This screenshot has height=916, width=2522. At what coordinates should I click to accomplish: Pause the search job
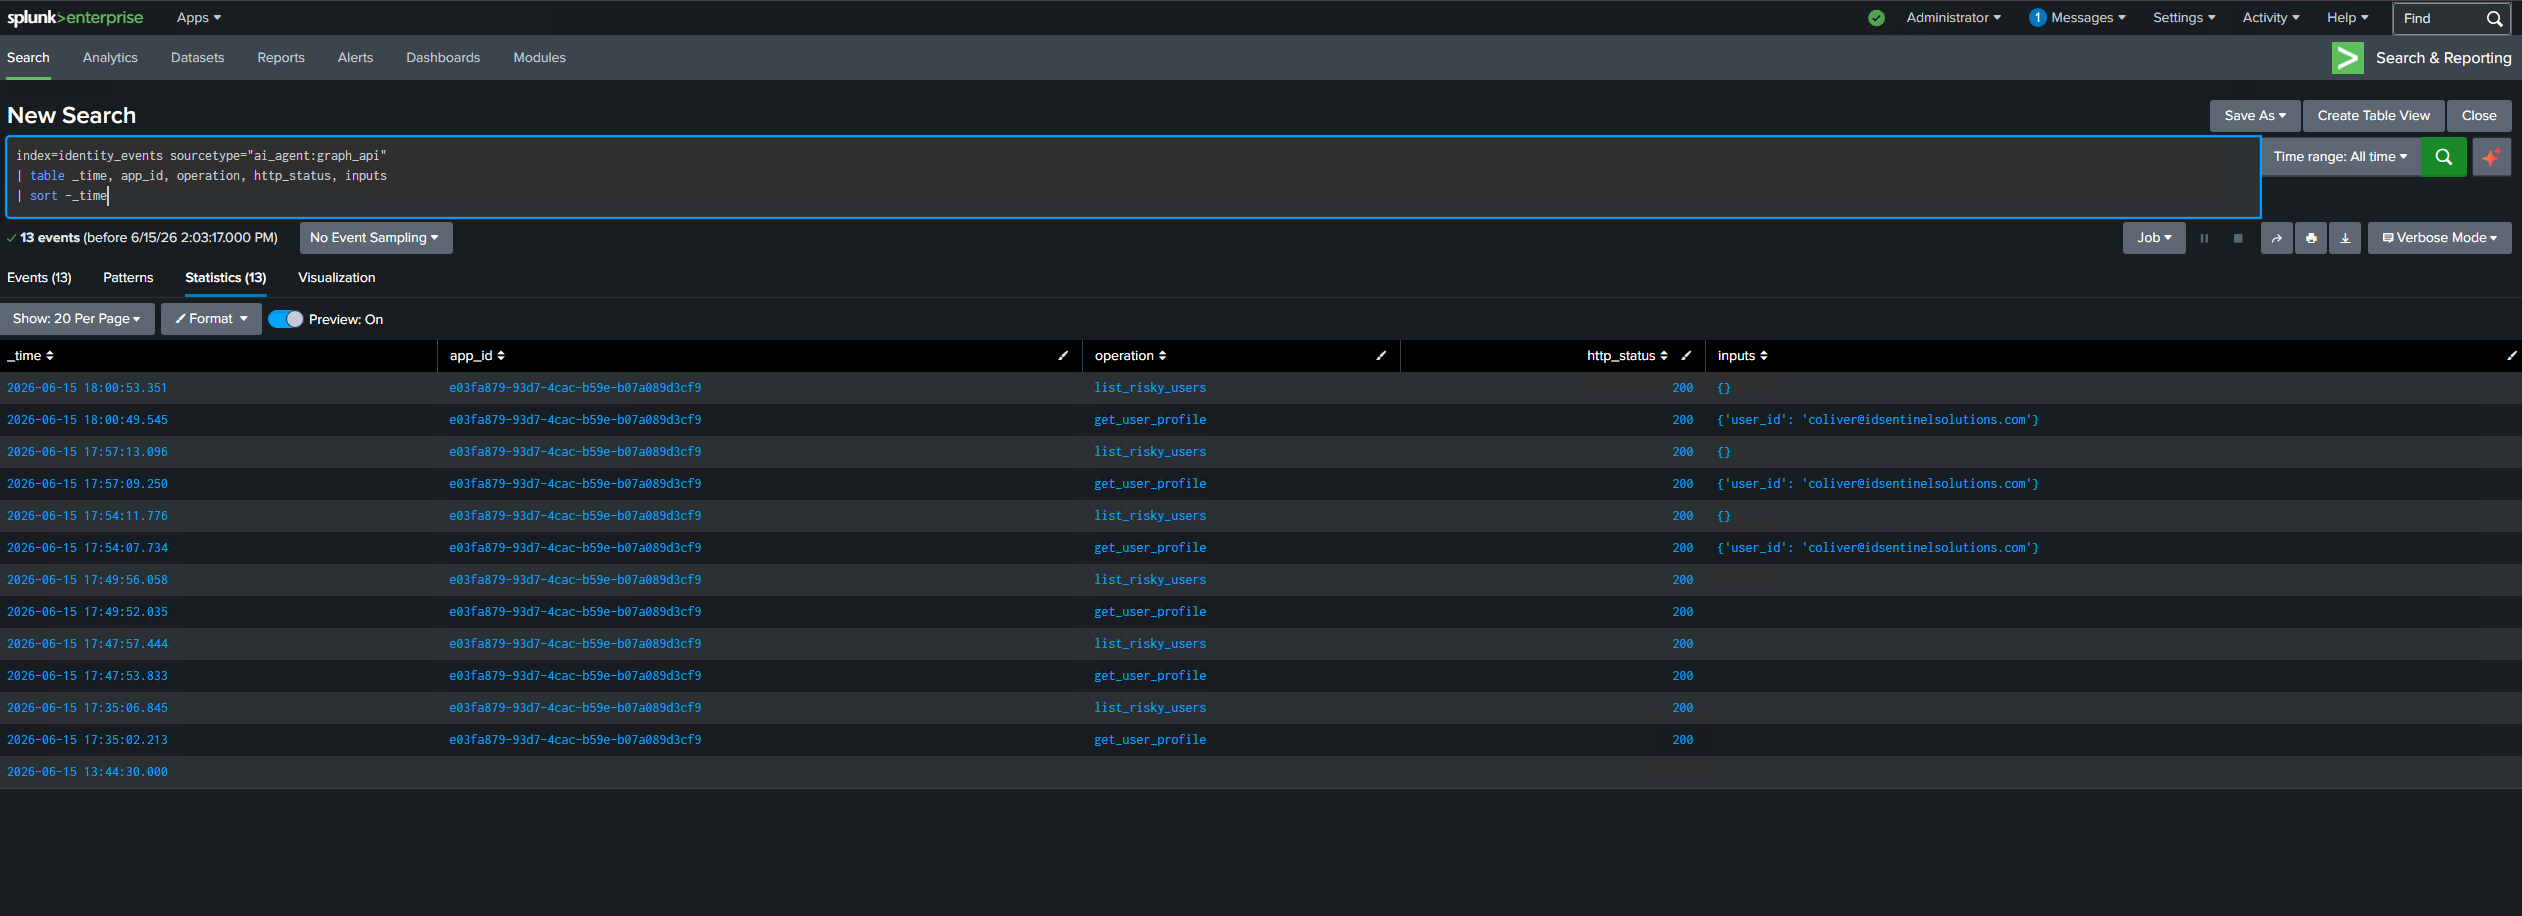pyautogui.click(x=2204, y=238)
